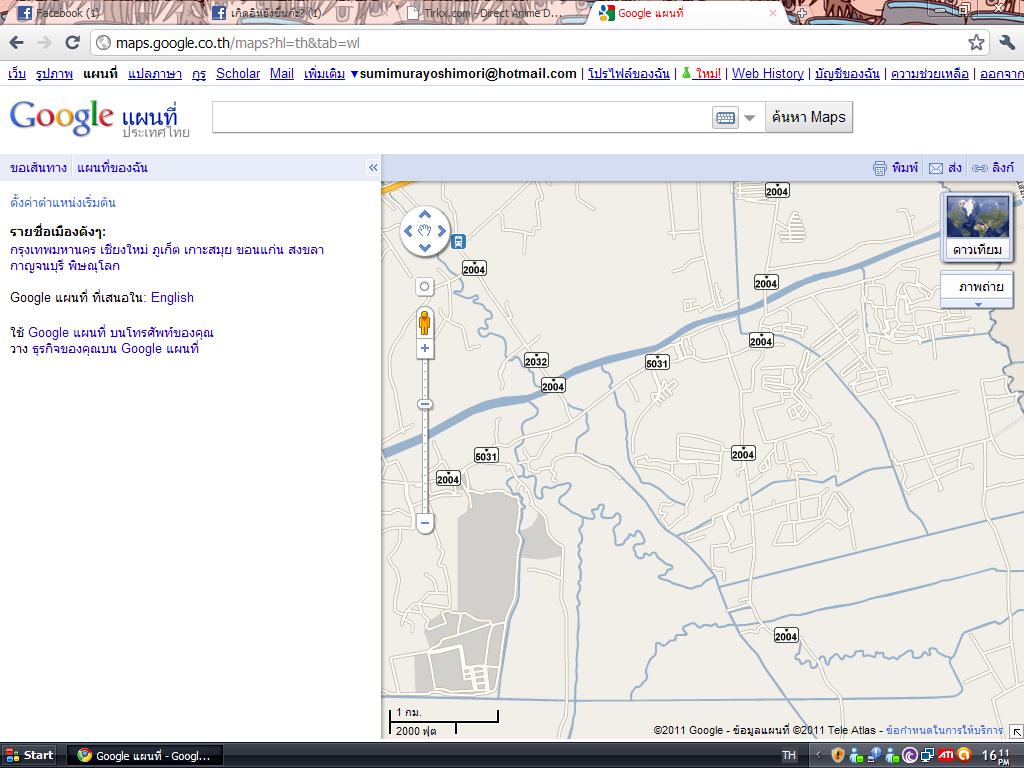Open the Windows Start button
1024x768 pixels.
29,756
